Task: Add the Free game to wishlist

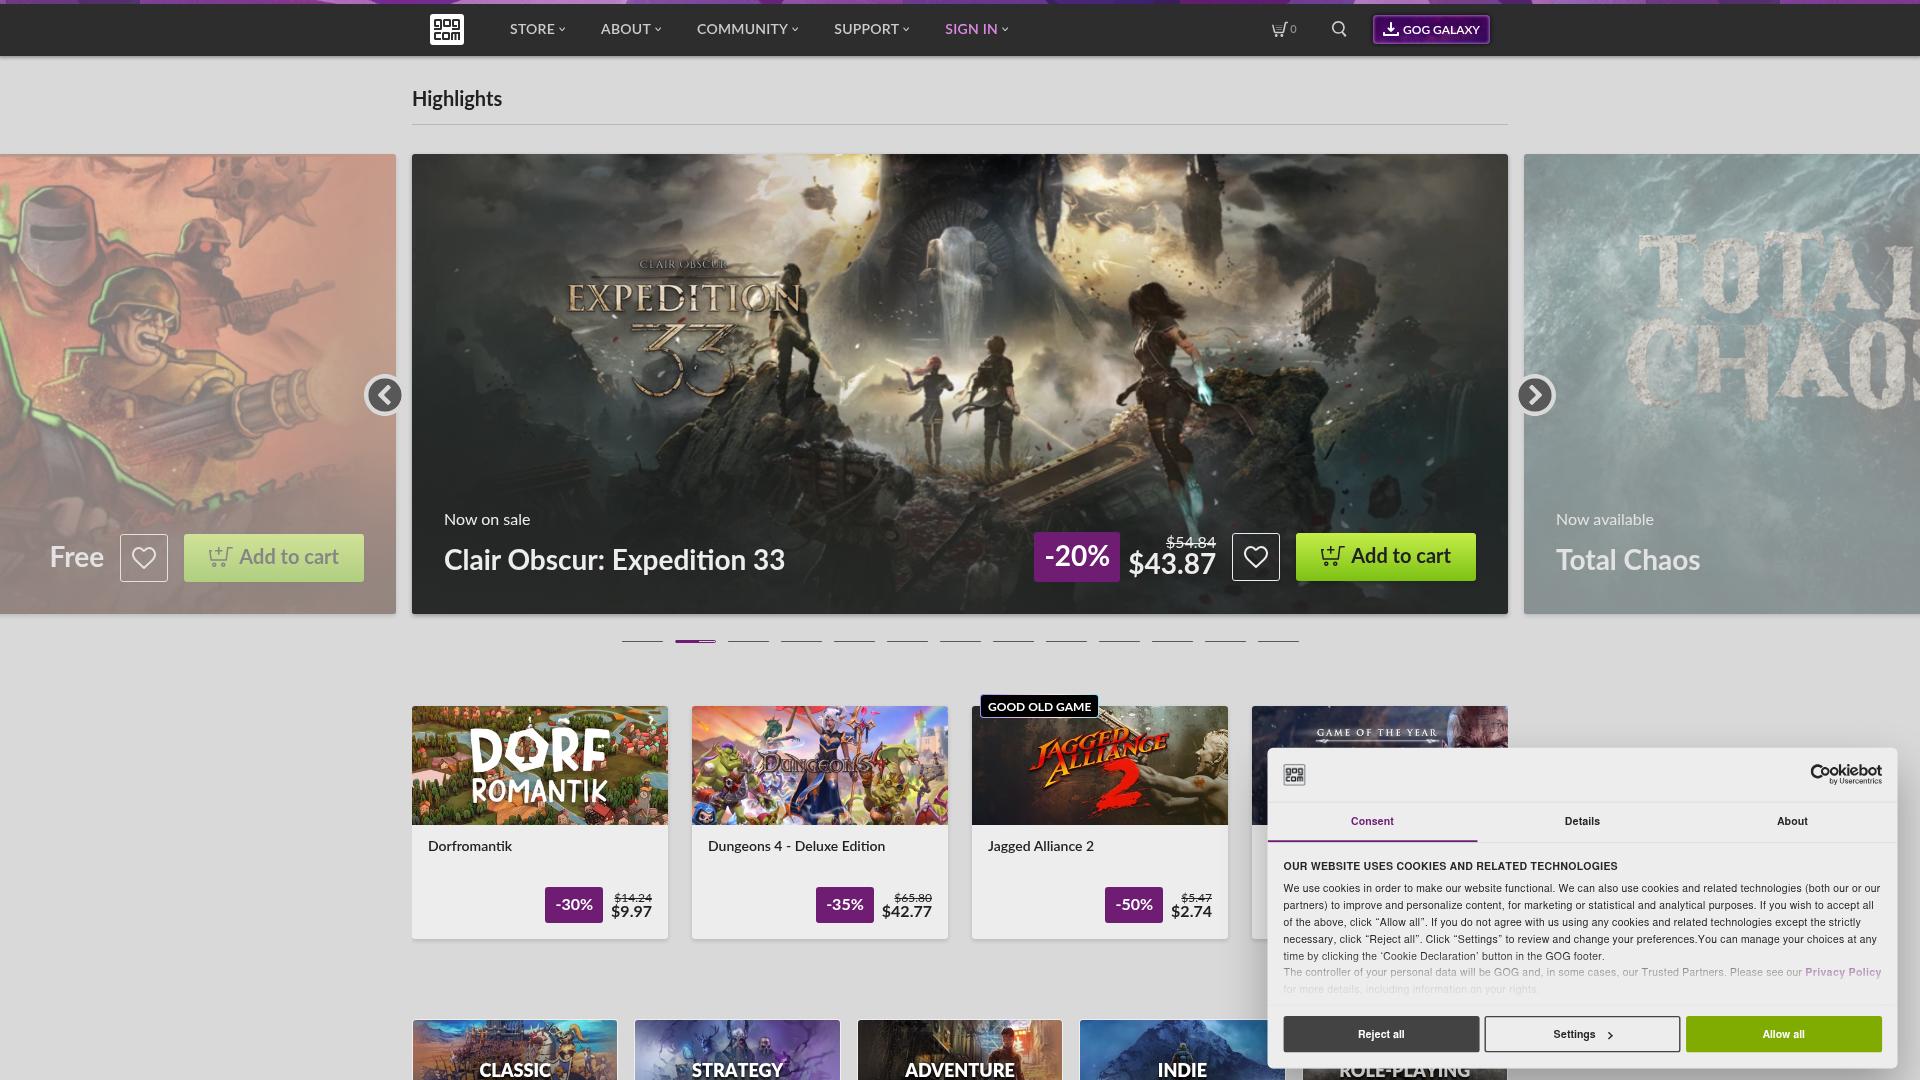Action: [x=145, y=557]
